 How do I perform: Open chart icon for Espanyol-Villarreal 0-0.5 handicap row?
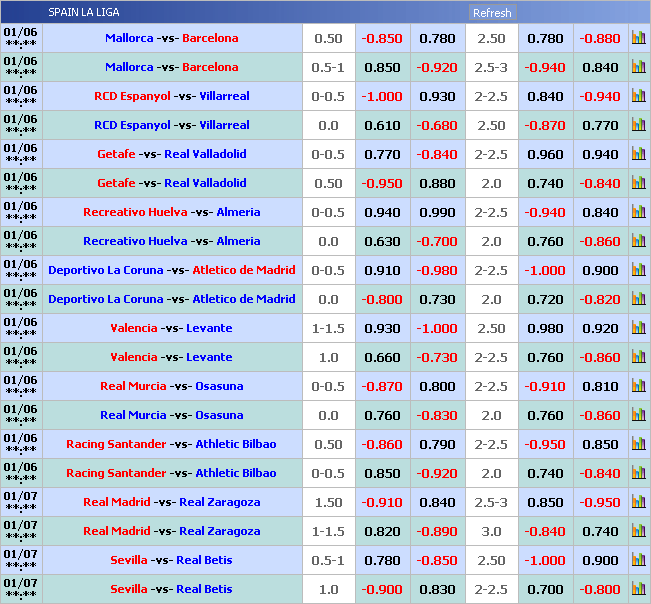point(638,96)
